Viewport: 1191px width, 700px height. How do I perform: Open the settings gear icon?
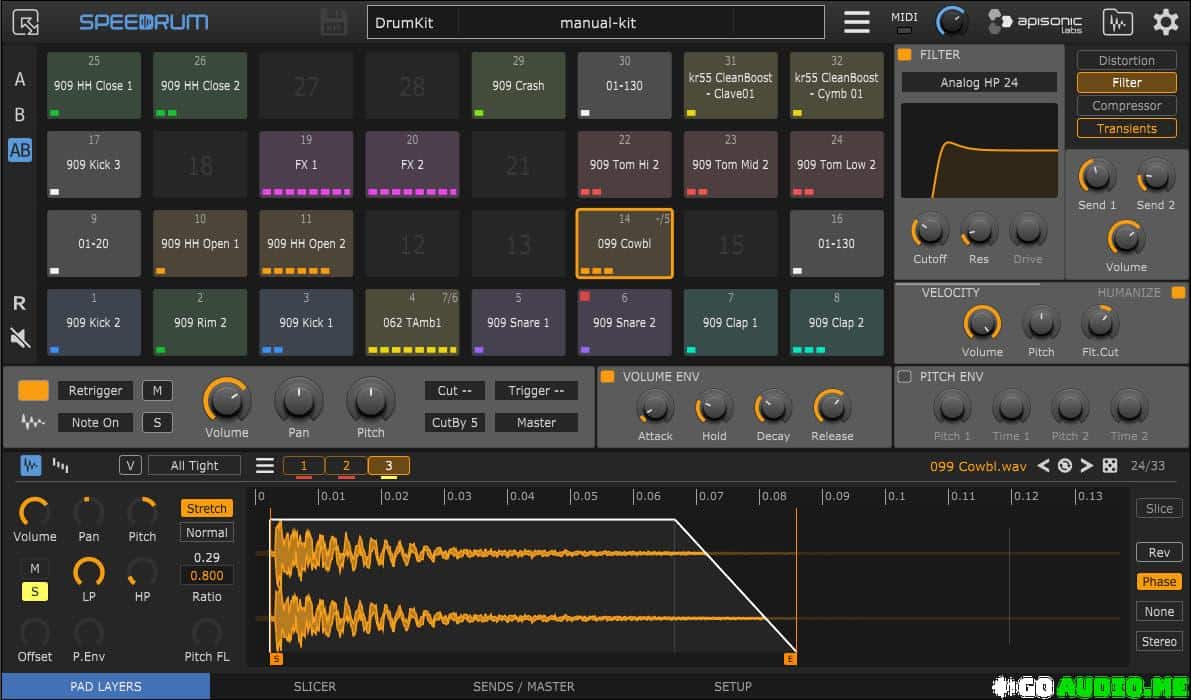pyautogui.click(x=1165, y=22)
